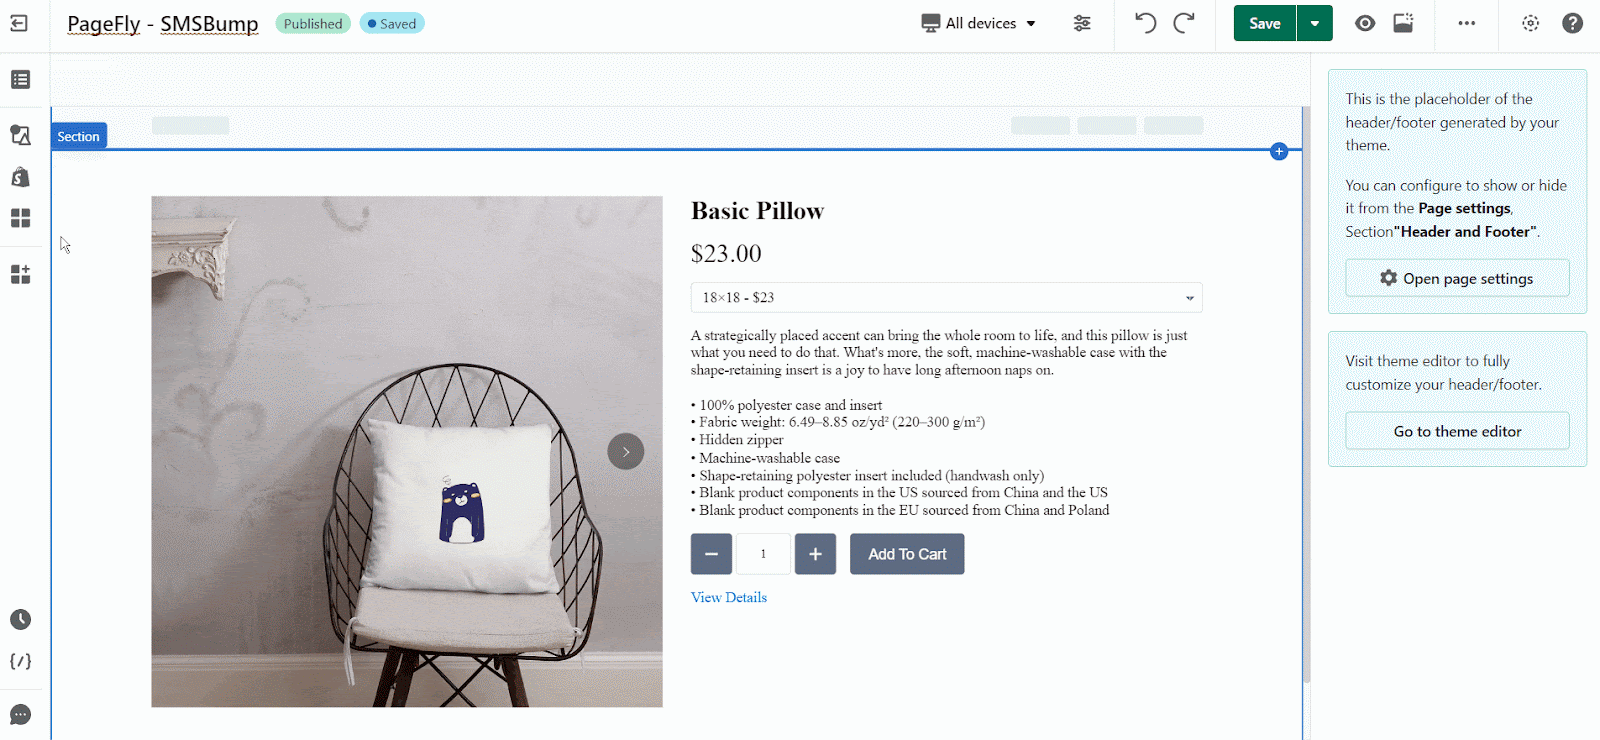The height and width of the screenshot is (740, 1600).
Task: Open the live chat bubble icon
Action: click(x=20, y=714)
